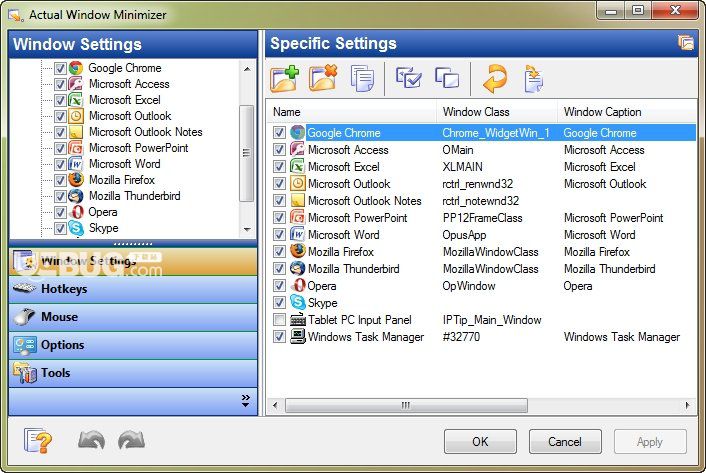Click the Tablet PC Input Panel keyboard icon
This screenshot has height=473, width=706.
[x=297, y=320]
